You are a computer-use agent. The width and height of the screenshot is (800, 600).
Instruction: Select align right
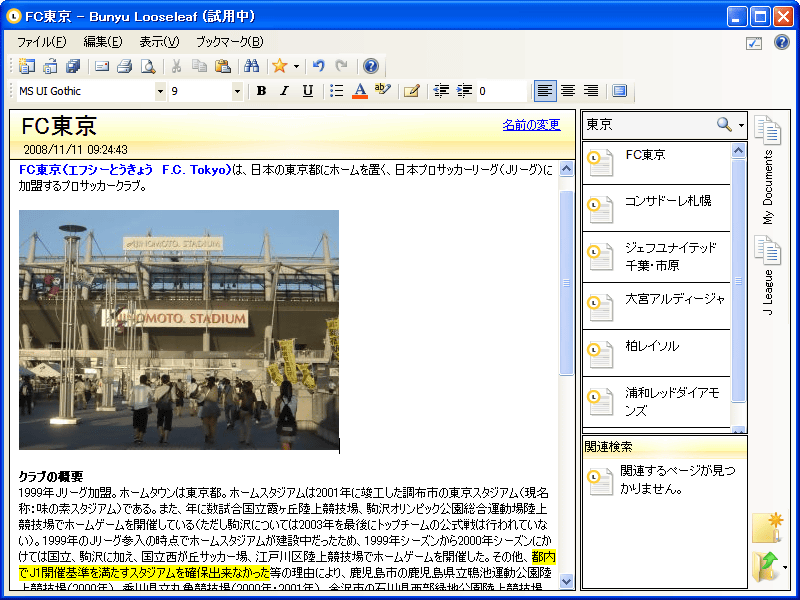click(591, 91)
